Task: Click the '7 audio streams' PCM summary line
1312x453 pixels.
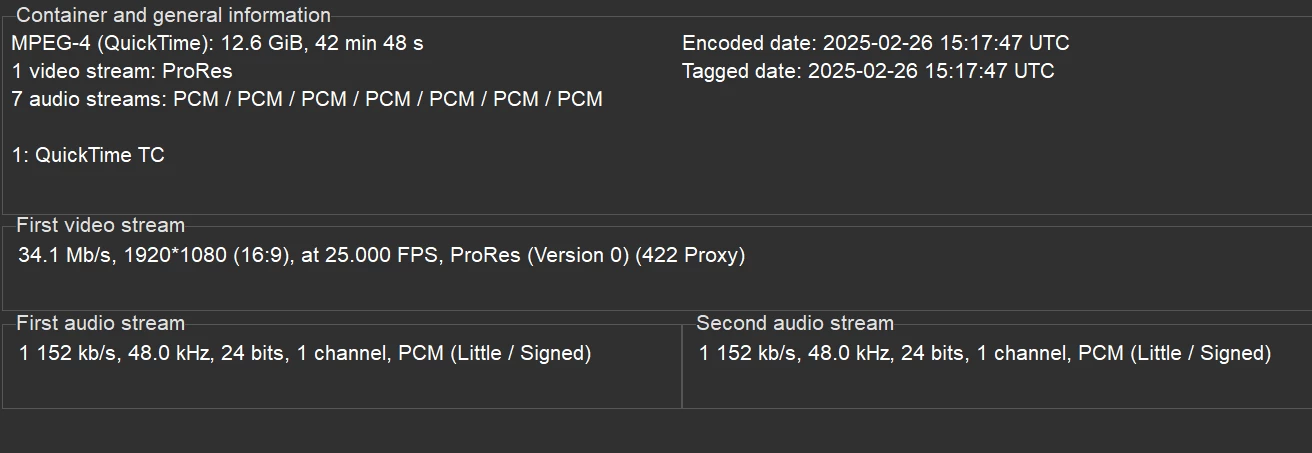Action: (307, 99)
